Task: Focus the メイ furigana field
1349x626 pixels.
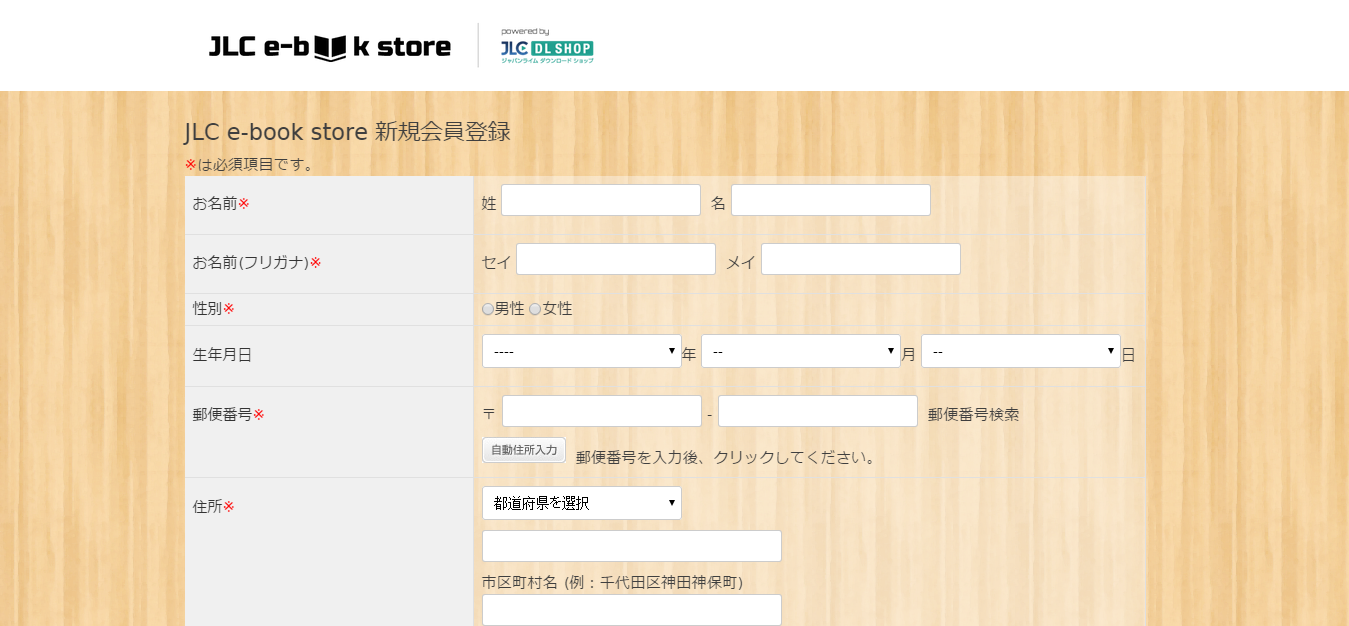Action: 861,259
